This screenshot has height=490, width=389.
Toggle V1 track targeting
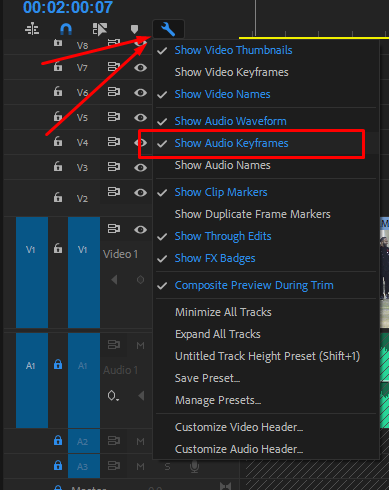[x=84, y=272]
